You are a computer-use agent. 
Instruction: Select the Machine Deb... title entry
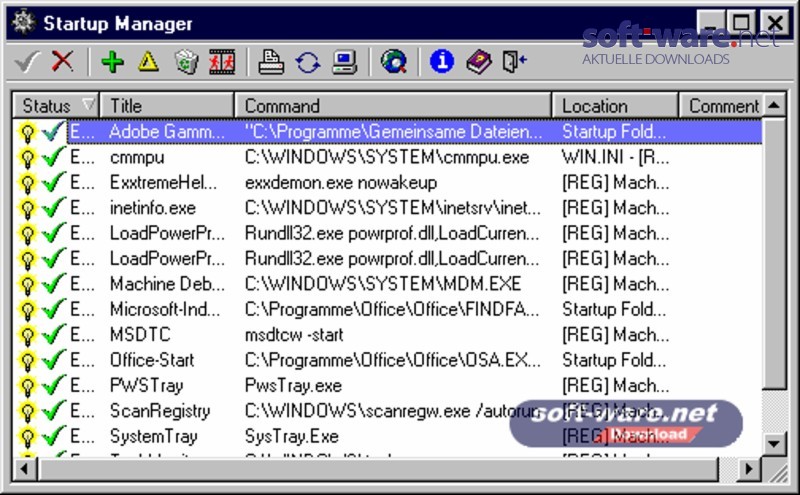coord(167,284)
